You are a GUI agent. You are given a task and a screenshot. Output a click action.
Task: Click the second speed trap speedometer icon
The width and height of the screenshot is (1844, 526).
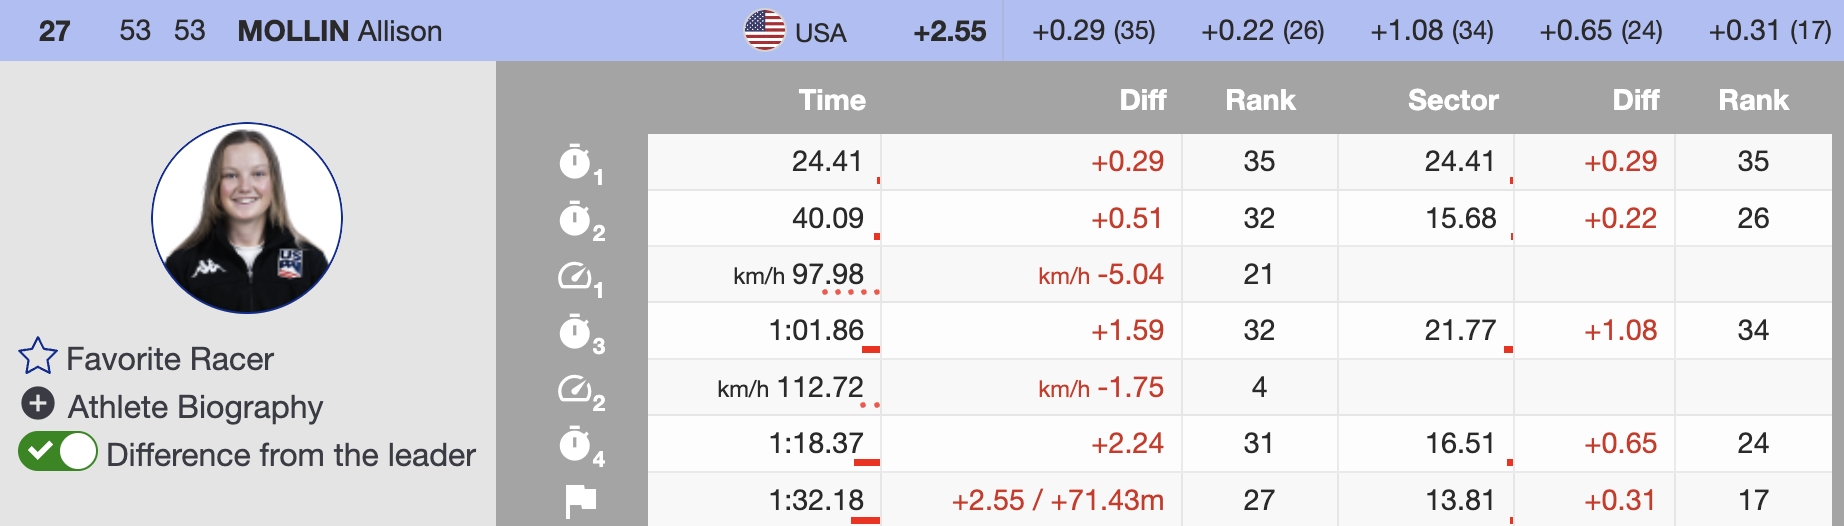[575, 388]
